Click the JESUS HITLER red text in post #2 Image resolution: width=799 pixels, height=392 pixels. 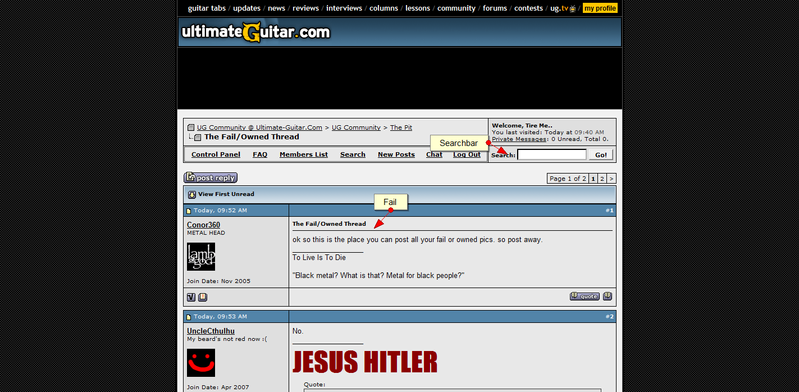coord(365,362)
